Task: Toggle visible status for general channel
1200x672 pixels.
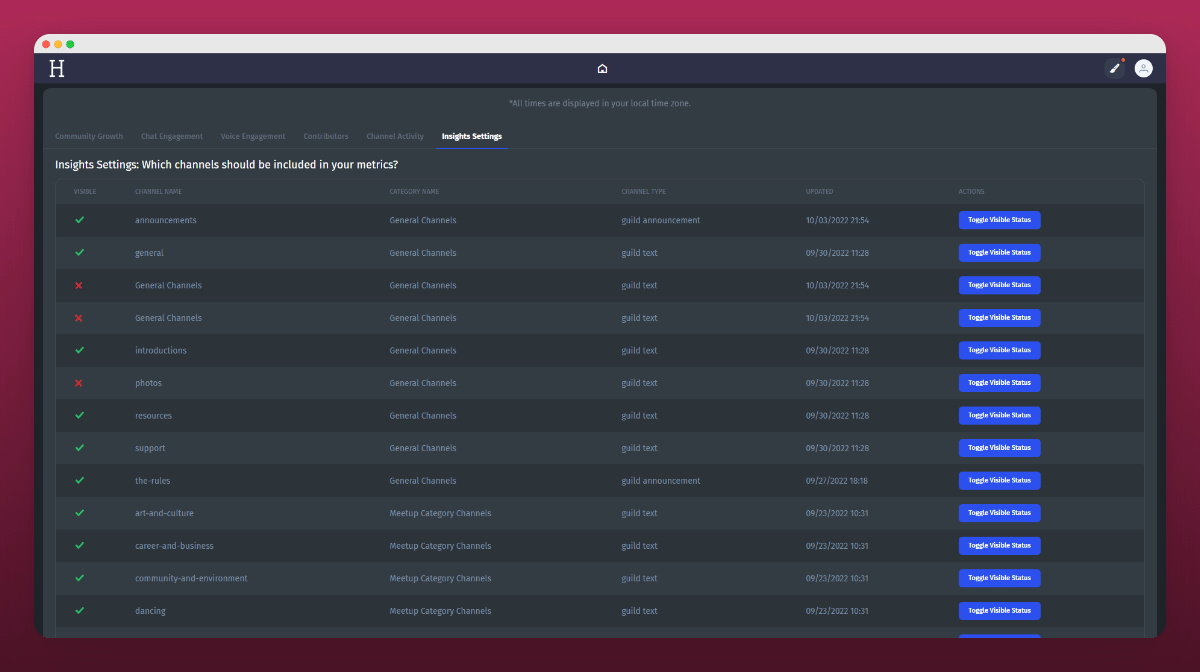Action: pos(999,253)
